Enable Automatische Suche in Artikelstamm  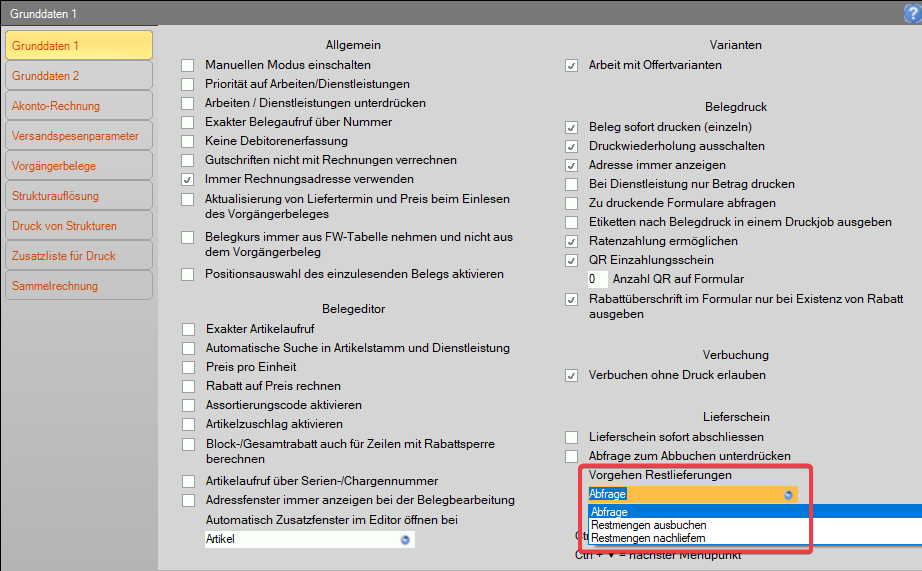(x=188, y=348)
